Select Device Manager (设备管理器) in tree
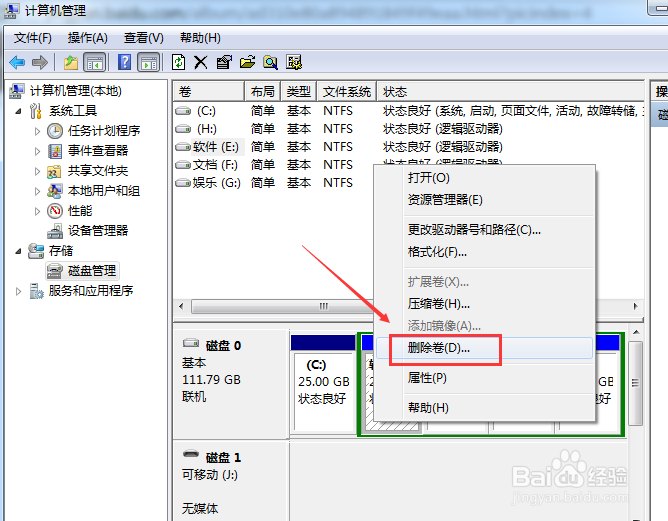Image resolution: width=668 pixels, height=521 pixels. coord(98,230)
